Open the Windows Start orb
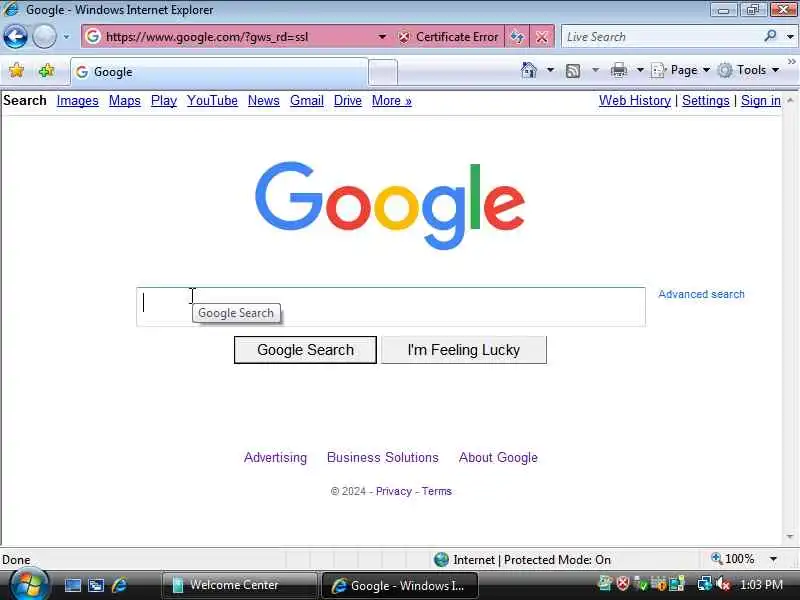The height and width of the screenshot is (600, 800). point(29,584)
